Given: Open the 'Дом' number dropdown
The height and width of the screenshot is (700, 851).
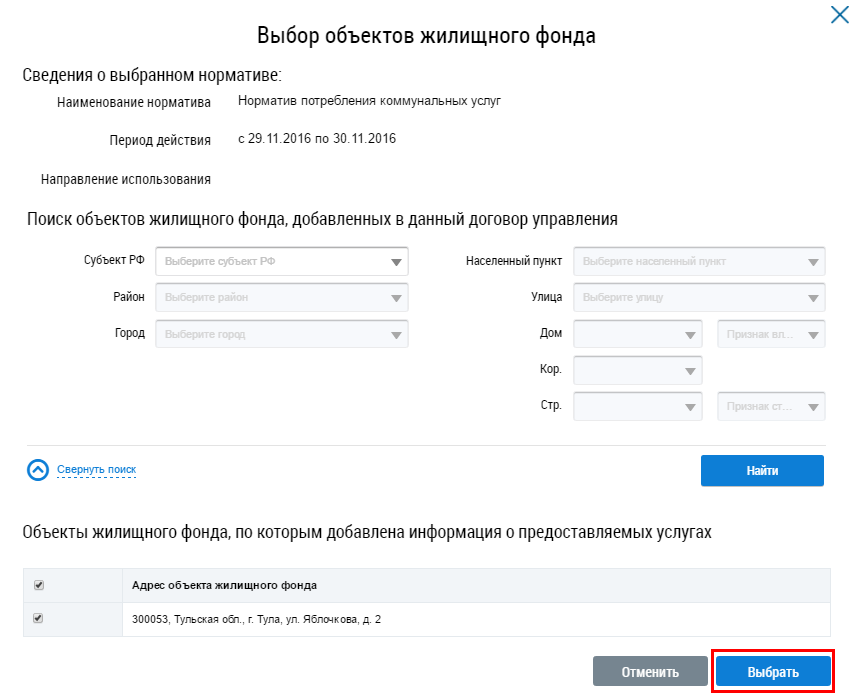Looking at the screenshot, I should (638, 333).
